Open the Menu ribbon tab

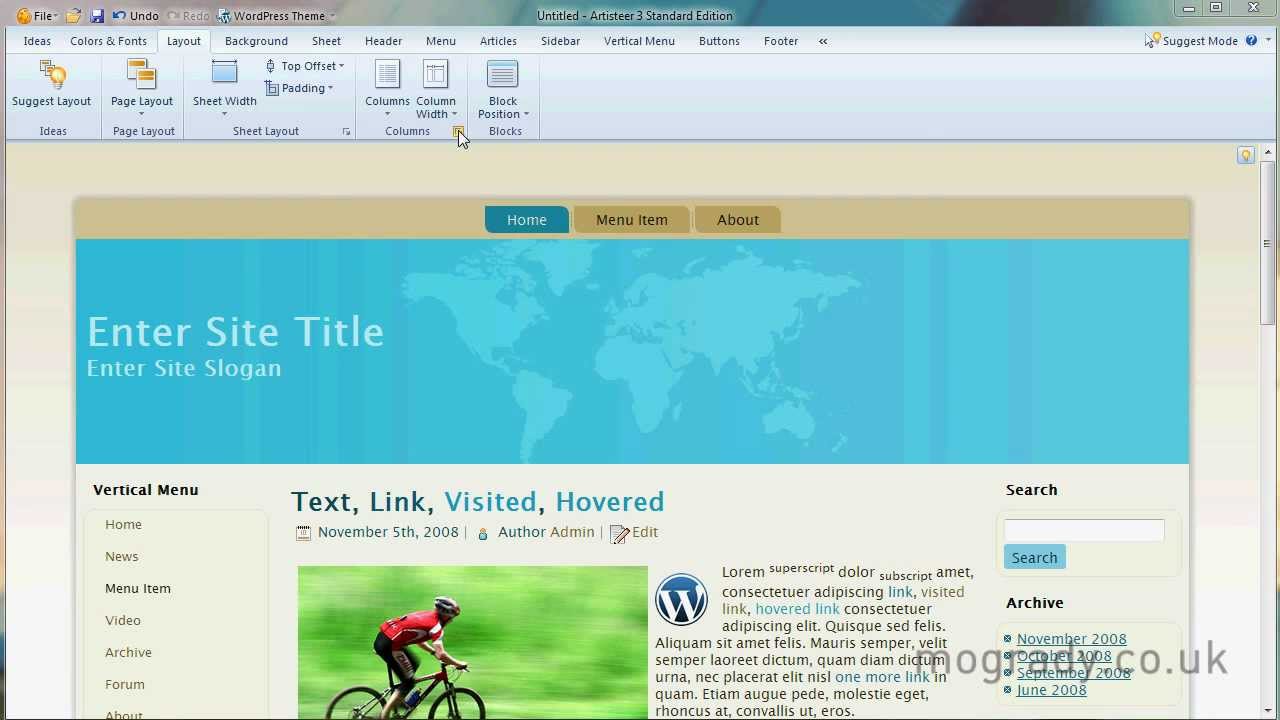tap(440, 41)
